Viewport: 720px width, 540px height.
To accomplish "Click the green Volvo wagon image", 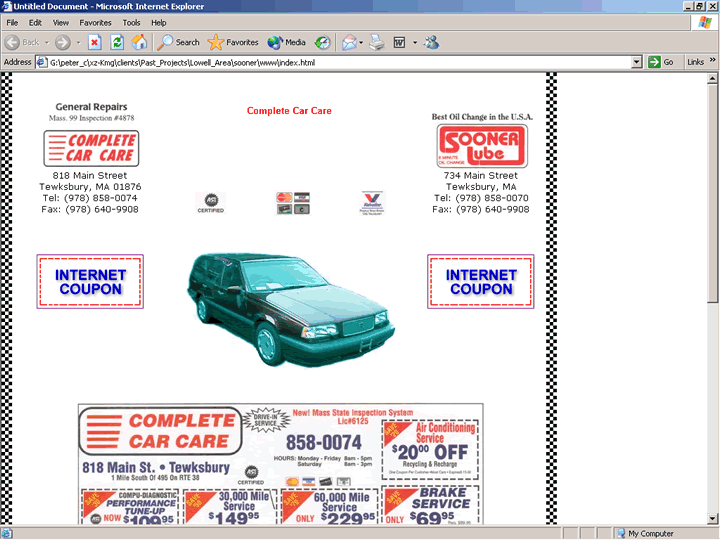I will [291, 309].
